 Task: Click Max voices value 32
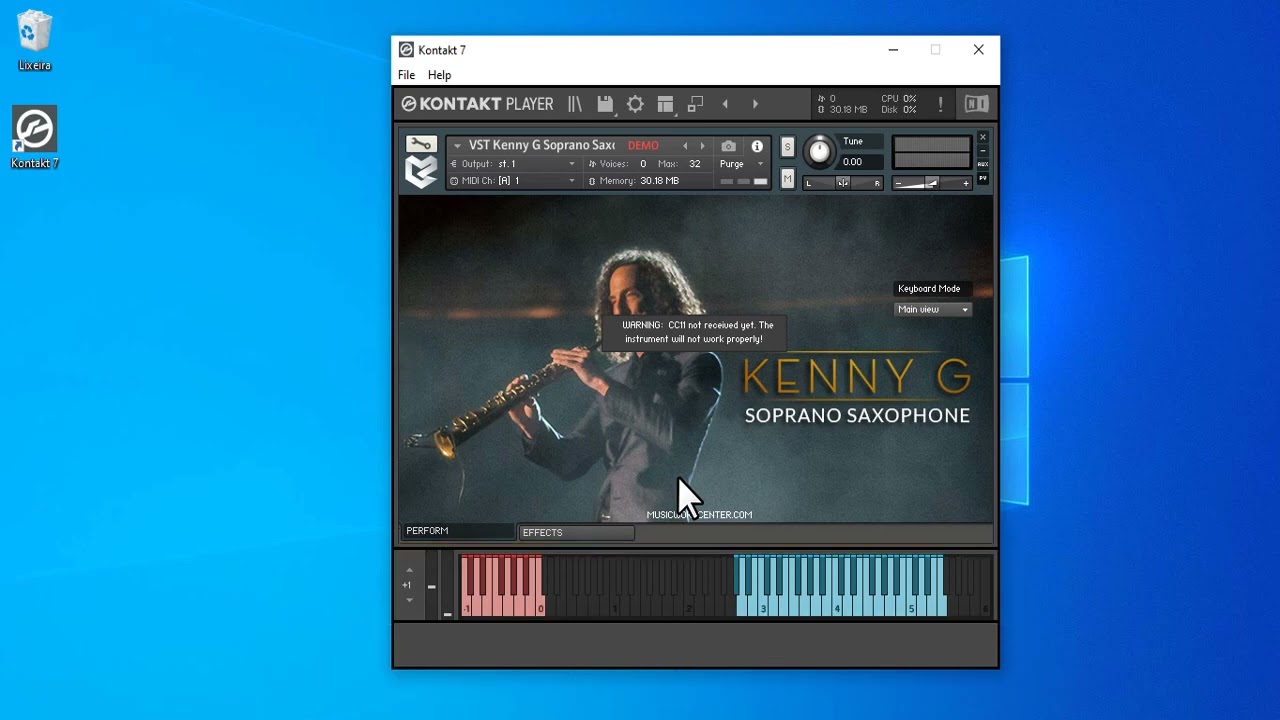coord(695,164)
